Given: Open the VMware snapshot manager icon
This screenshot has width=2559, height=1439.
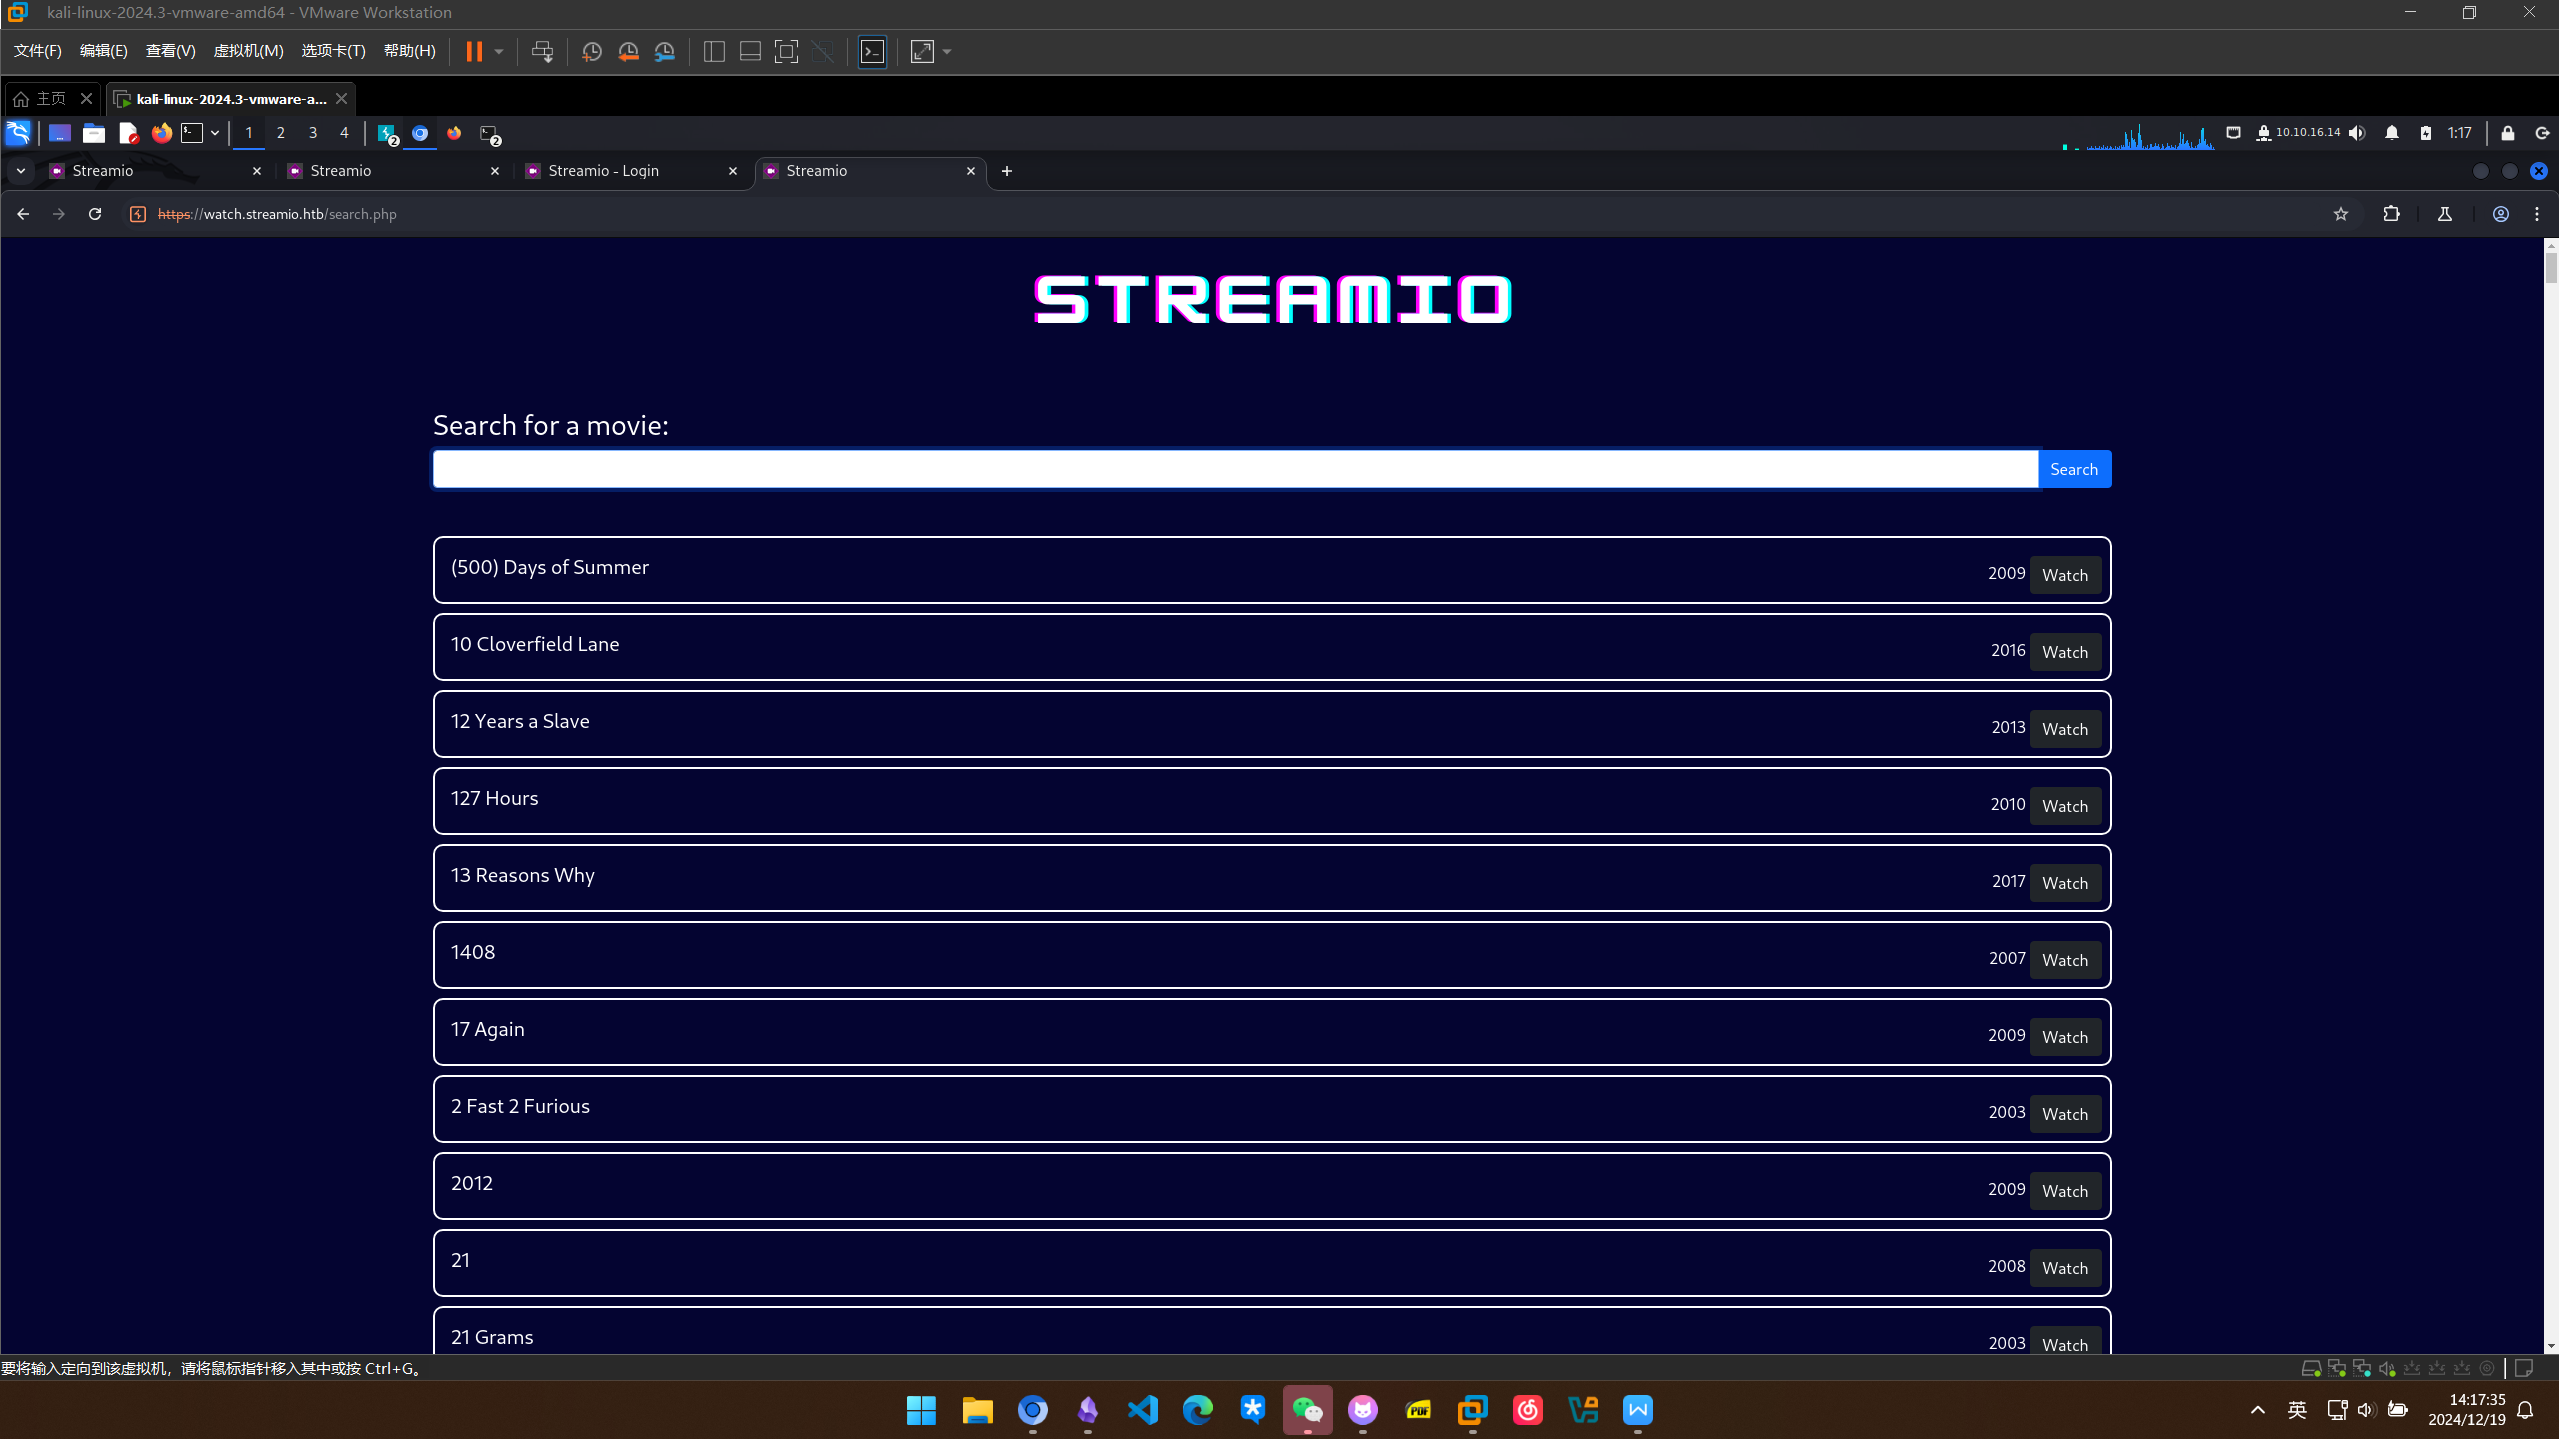Looking at the screenshot, I should pyautogui.click(x=664, y=52).
